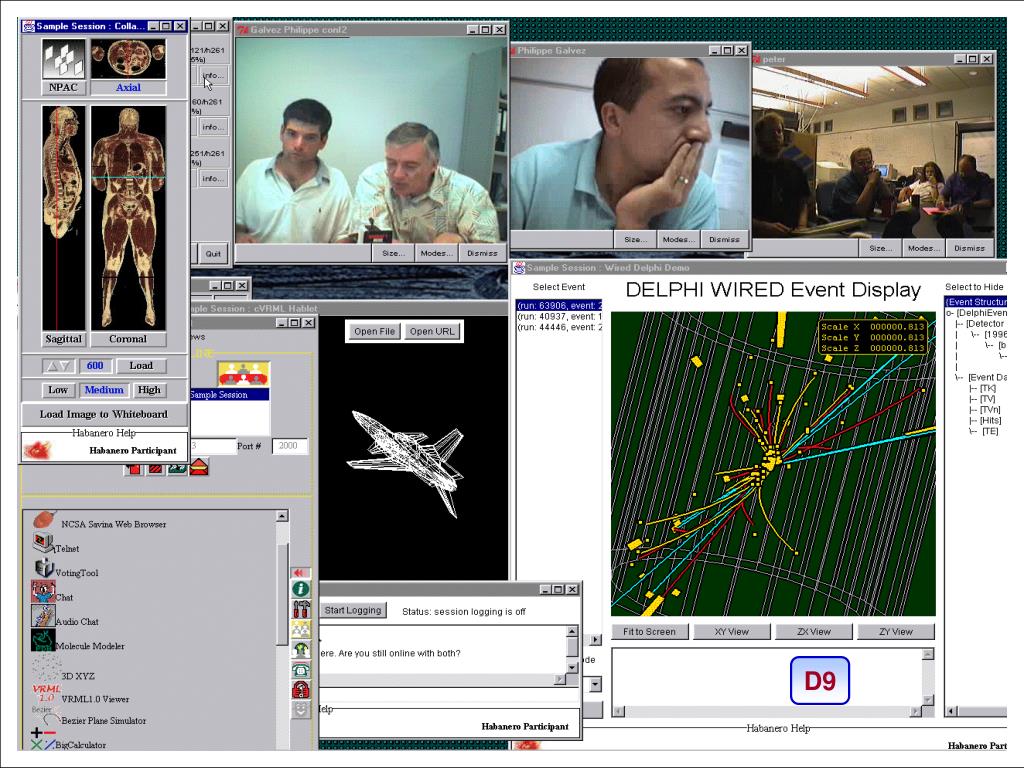Click the coronal body slice image
The height and width of the screenshot is (768, 1024).
pyautogui.click(x=128, y=217)
